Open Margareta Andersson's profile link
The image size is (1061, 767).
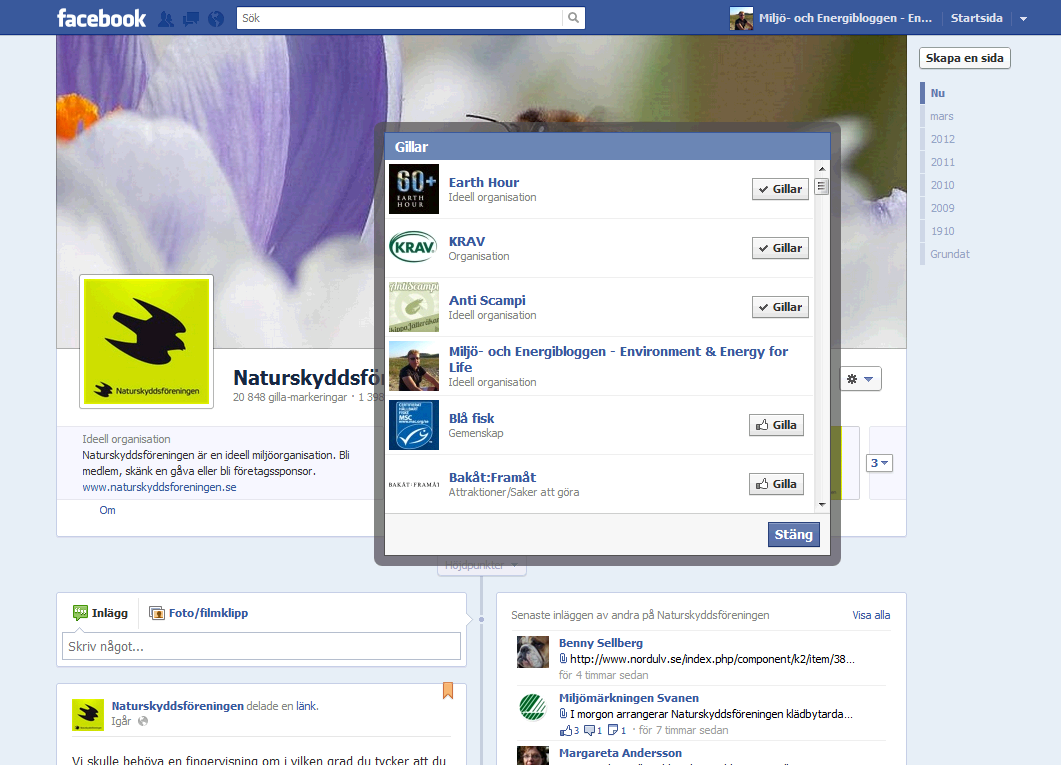(620, 753)
